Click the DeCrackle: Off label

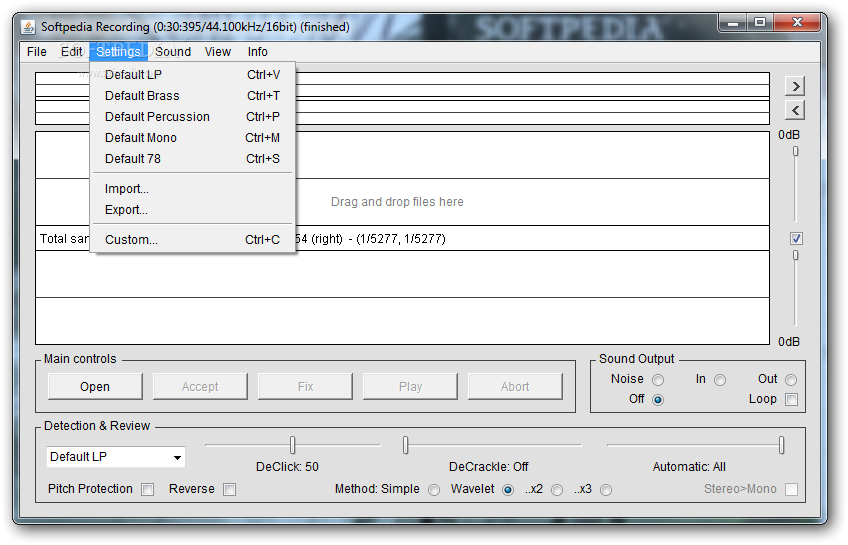click(x=488, y=467)
